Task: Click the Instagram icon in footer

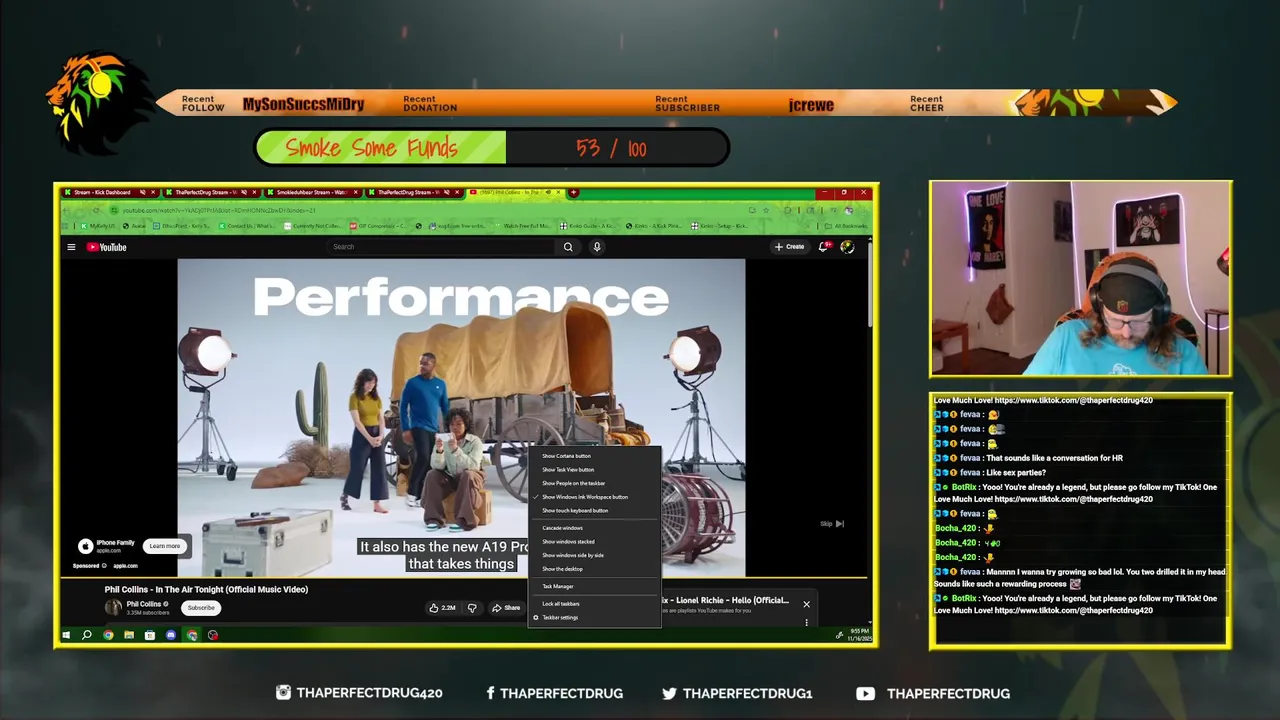Action: coord(283,693)
